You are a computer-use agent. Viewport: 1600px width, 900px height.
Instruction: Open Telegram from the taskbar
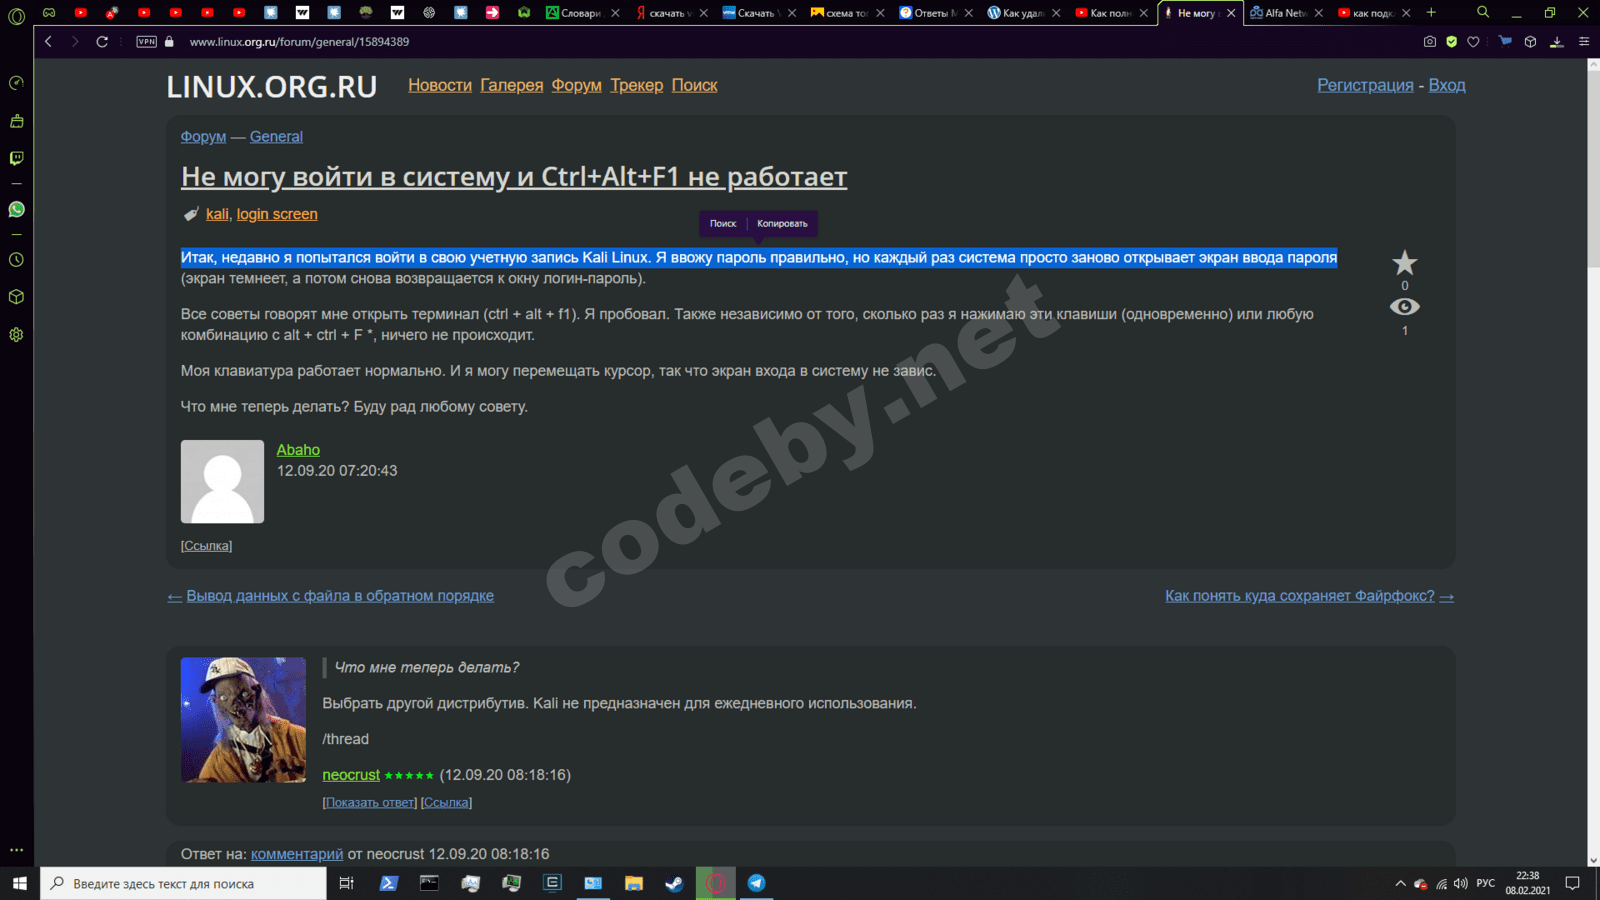[756, 883]
